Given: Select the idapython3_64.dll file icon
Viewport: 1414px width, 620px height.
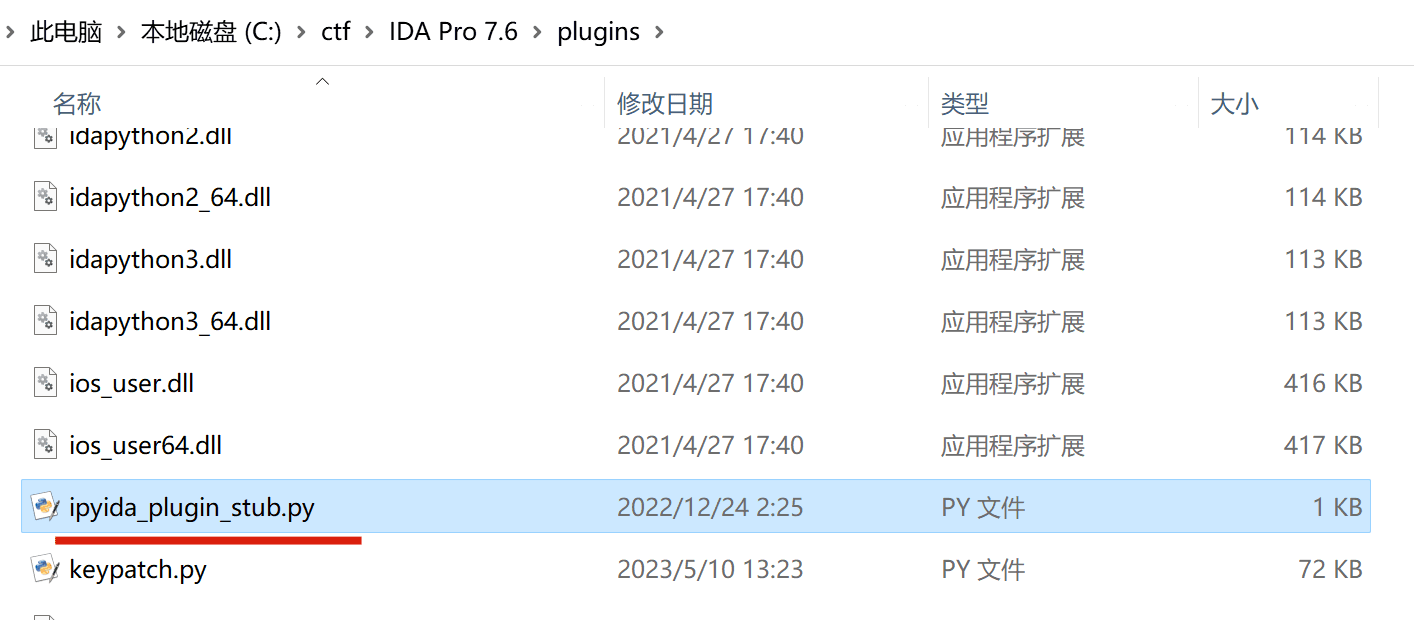Looking at the screenshot, I should pyautogui.click(x=45, y=321).
